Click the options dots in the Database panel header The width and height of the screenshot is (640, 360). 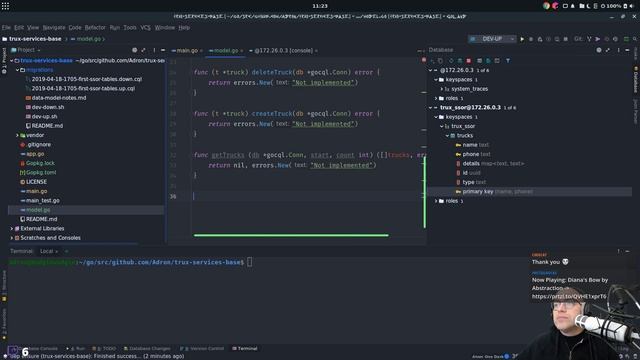tap(618, 50)
